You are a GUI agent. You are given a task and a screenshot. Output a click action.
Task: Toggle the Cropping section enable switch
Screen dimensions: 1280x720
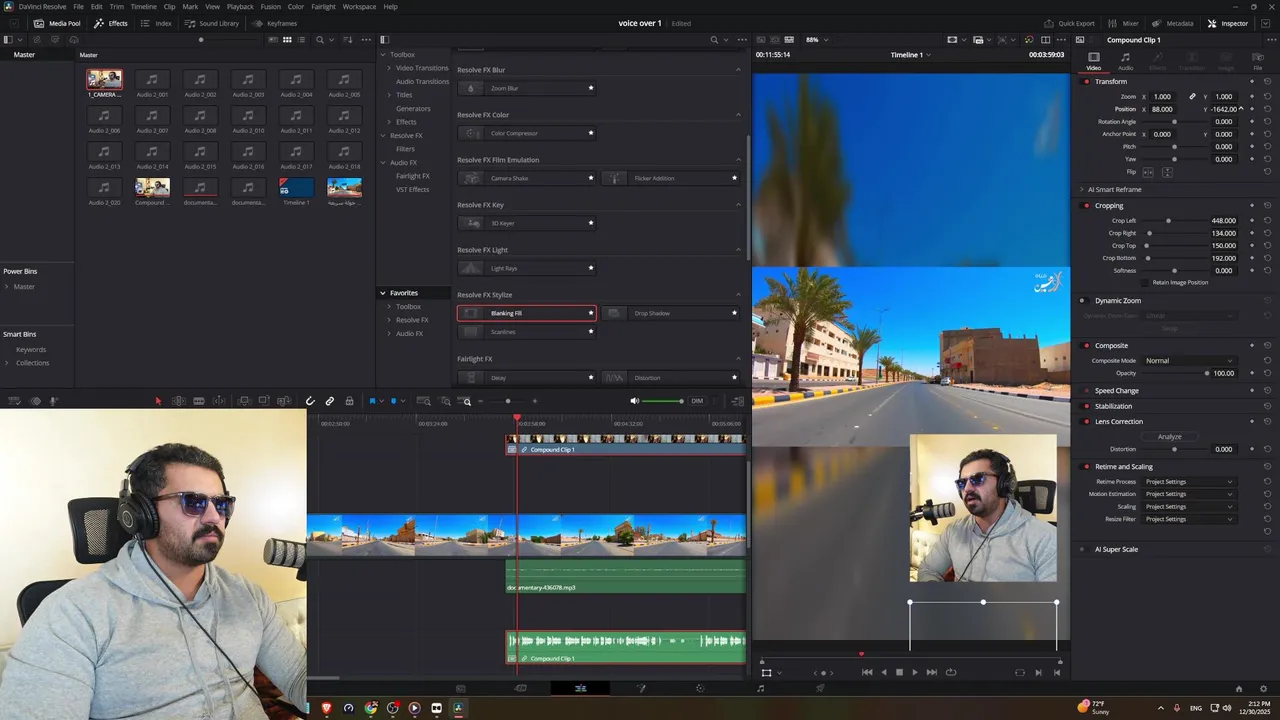click(1087, 205)
